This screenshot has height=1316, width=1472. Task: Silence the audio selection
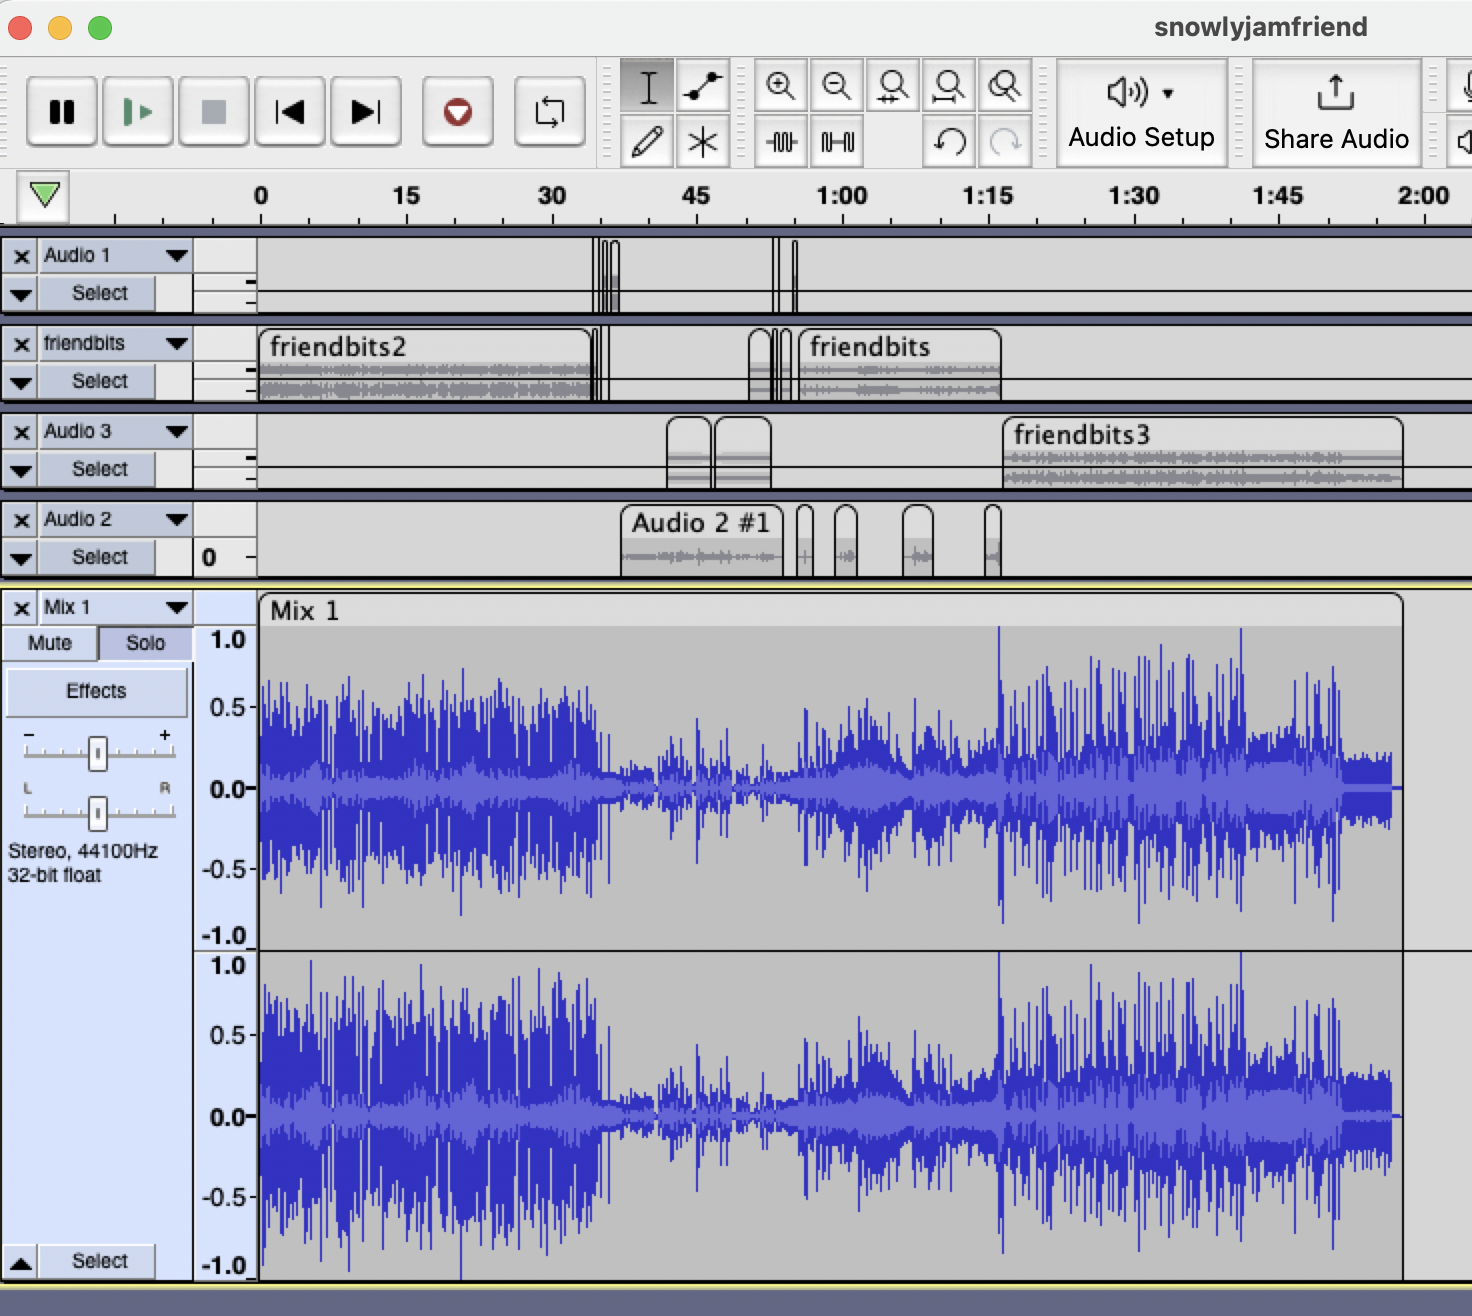(837, 142)
